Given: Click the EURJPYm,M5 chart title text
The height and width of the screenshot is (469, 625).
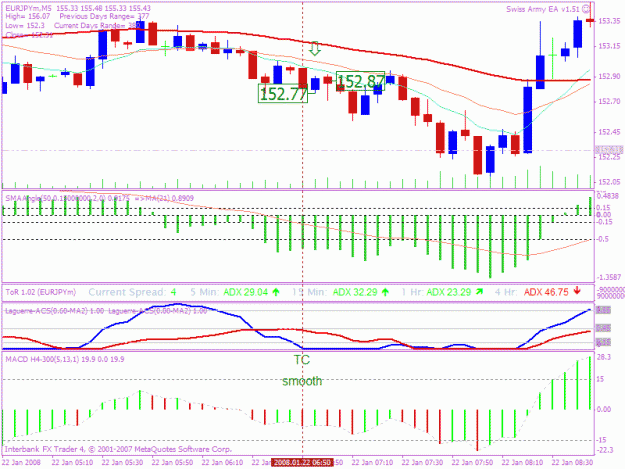Looking at the screenshot, I should [28, 8].
